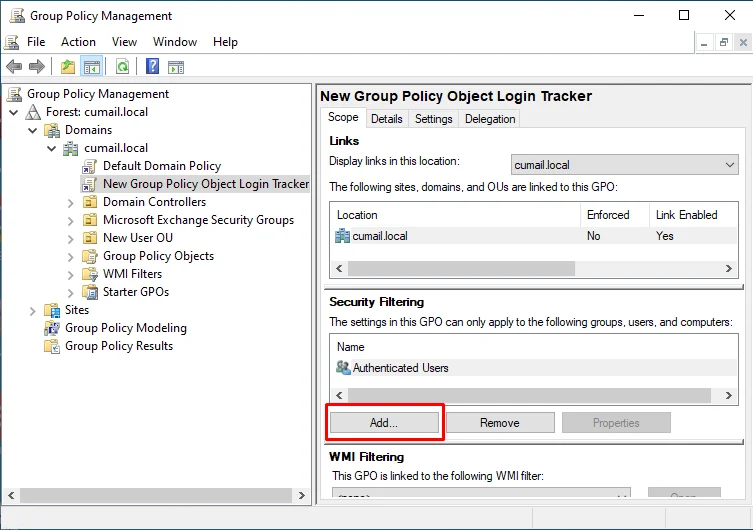
Task: Click the Links list horizontal scrollbar thumb
Action: tap(461, 268)
